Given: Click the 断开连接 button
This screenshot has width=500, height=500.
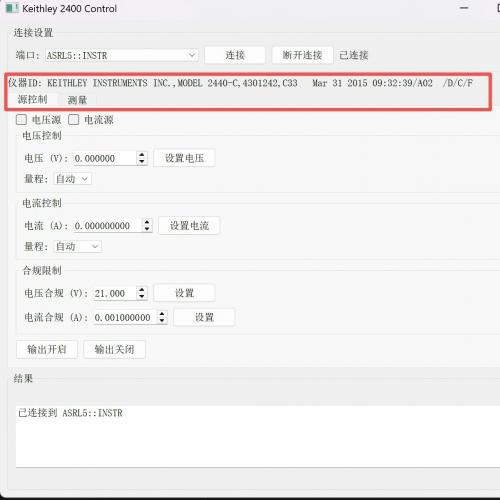Looking at the screenshot, I should (x=302, y=55).
